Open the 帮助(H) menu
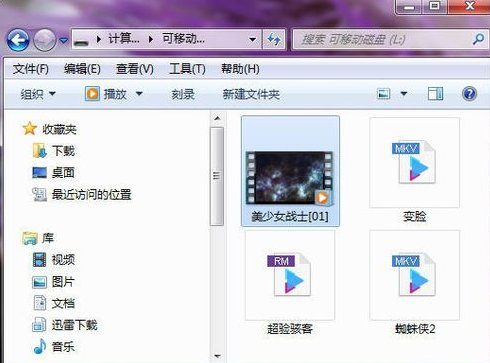Screen dimensions: 490x363 (x=240, y=69)
